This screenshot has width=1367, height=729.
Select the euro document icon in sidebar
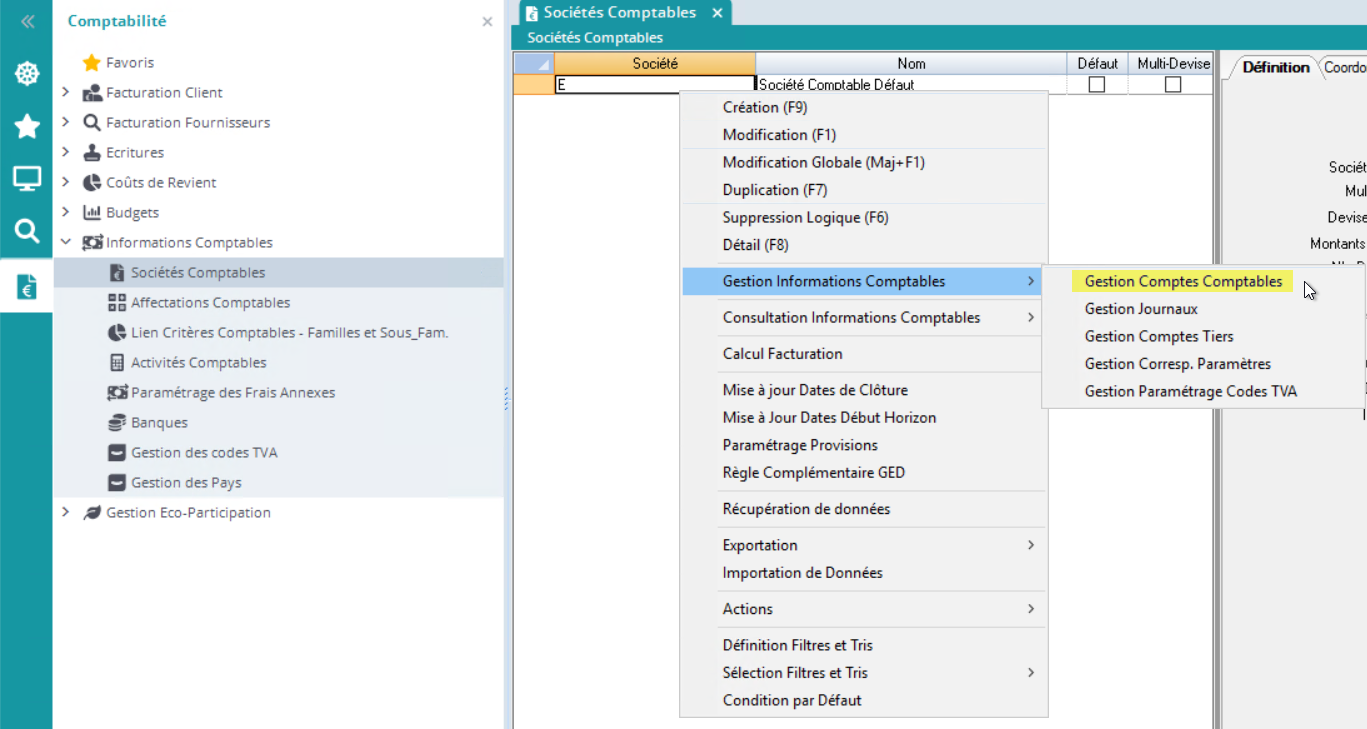point(26,286)
